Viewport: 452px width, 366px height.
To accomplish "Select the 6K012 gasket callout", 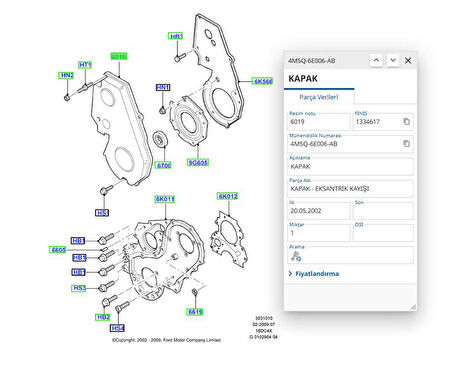I will point(228,196).
